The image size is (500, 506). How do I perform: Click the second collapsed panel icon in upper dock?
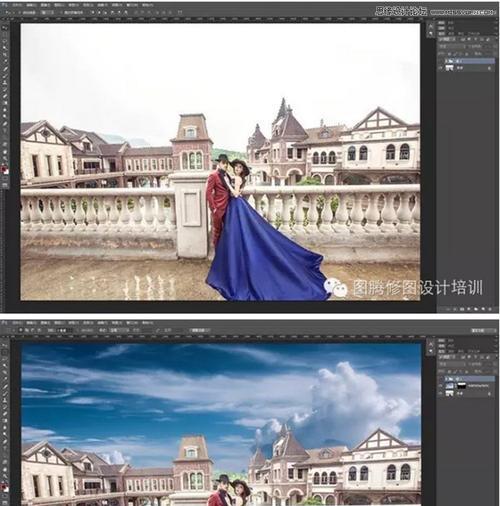(431, 33)
